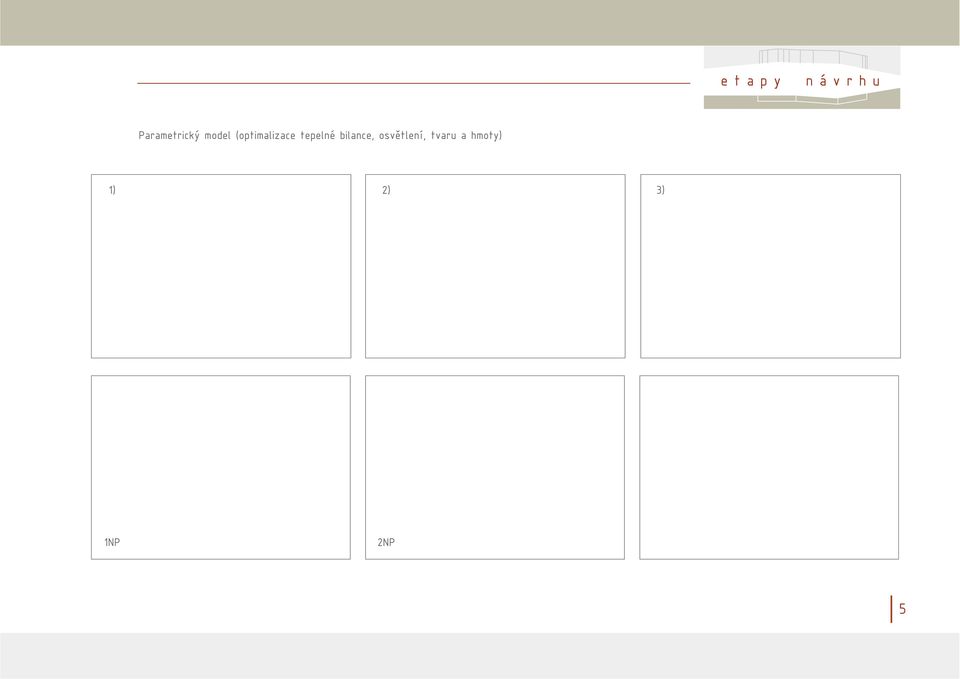960x679 pixels.
Task: Click the '1NP' floor label
Action: click(x=112, y=542)
